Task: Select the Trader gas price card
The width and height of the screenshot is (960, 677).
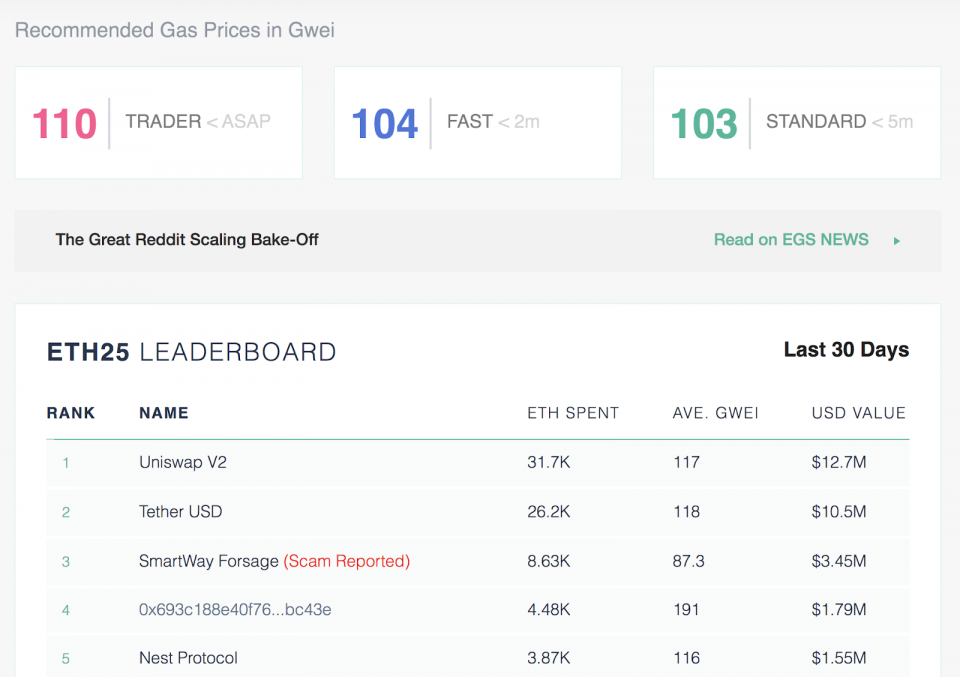Action: (158, 123)
